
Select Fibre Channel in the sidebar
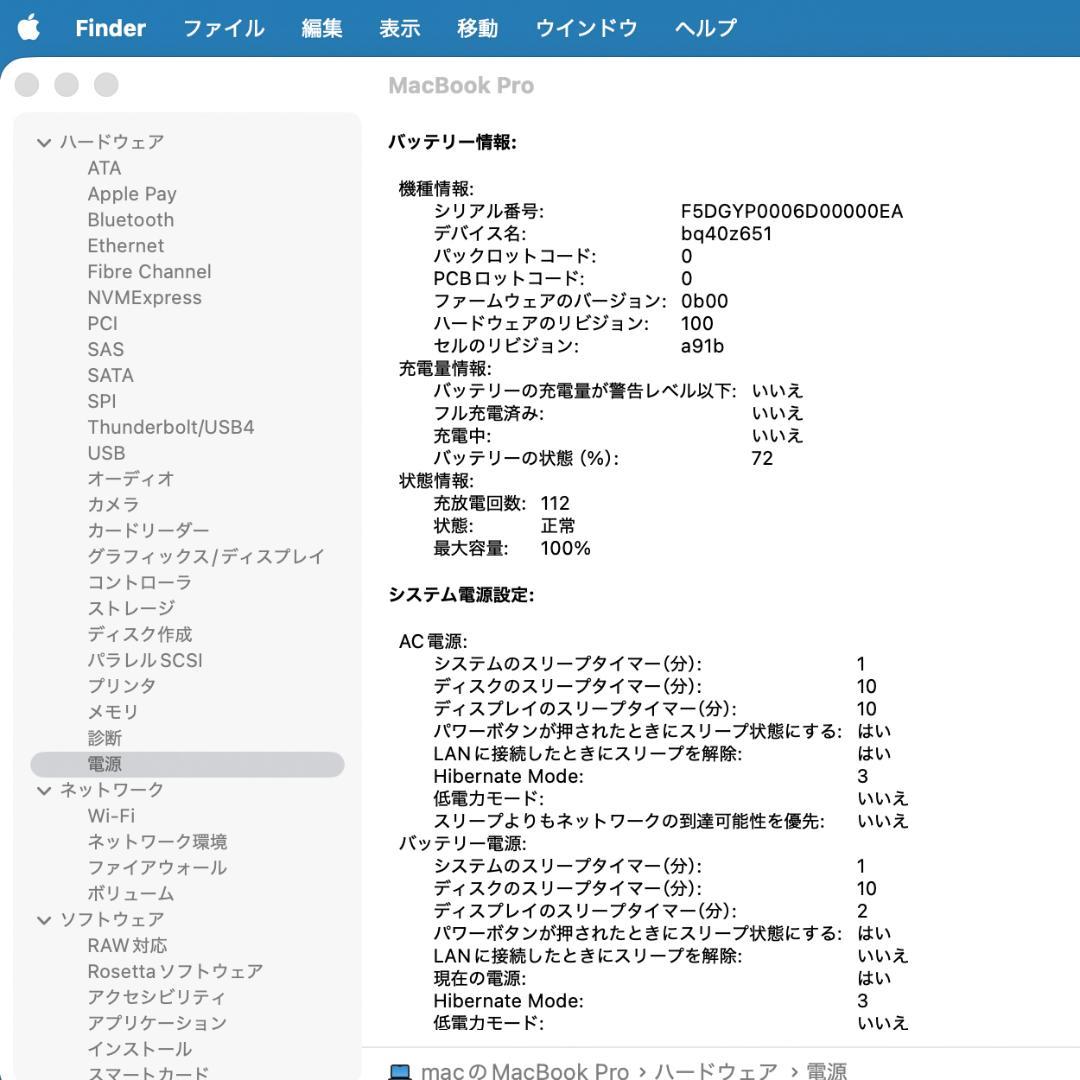[x=149, y=271]
